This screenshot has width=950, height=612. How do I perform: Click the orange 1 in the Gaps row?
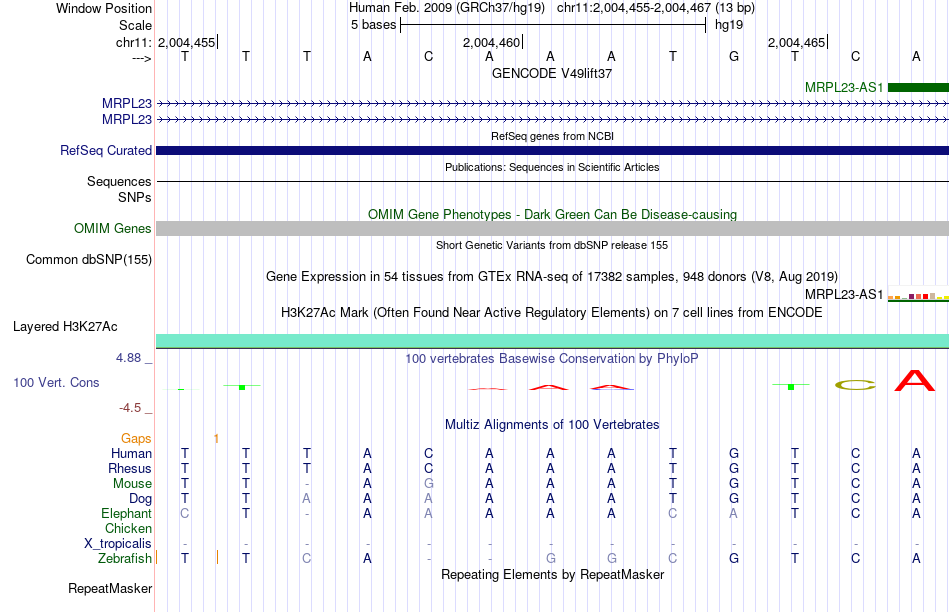(216, 439)
